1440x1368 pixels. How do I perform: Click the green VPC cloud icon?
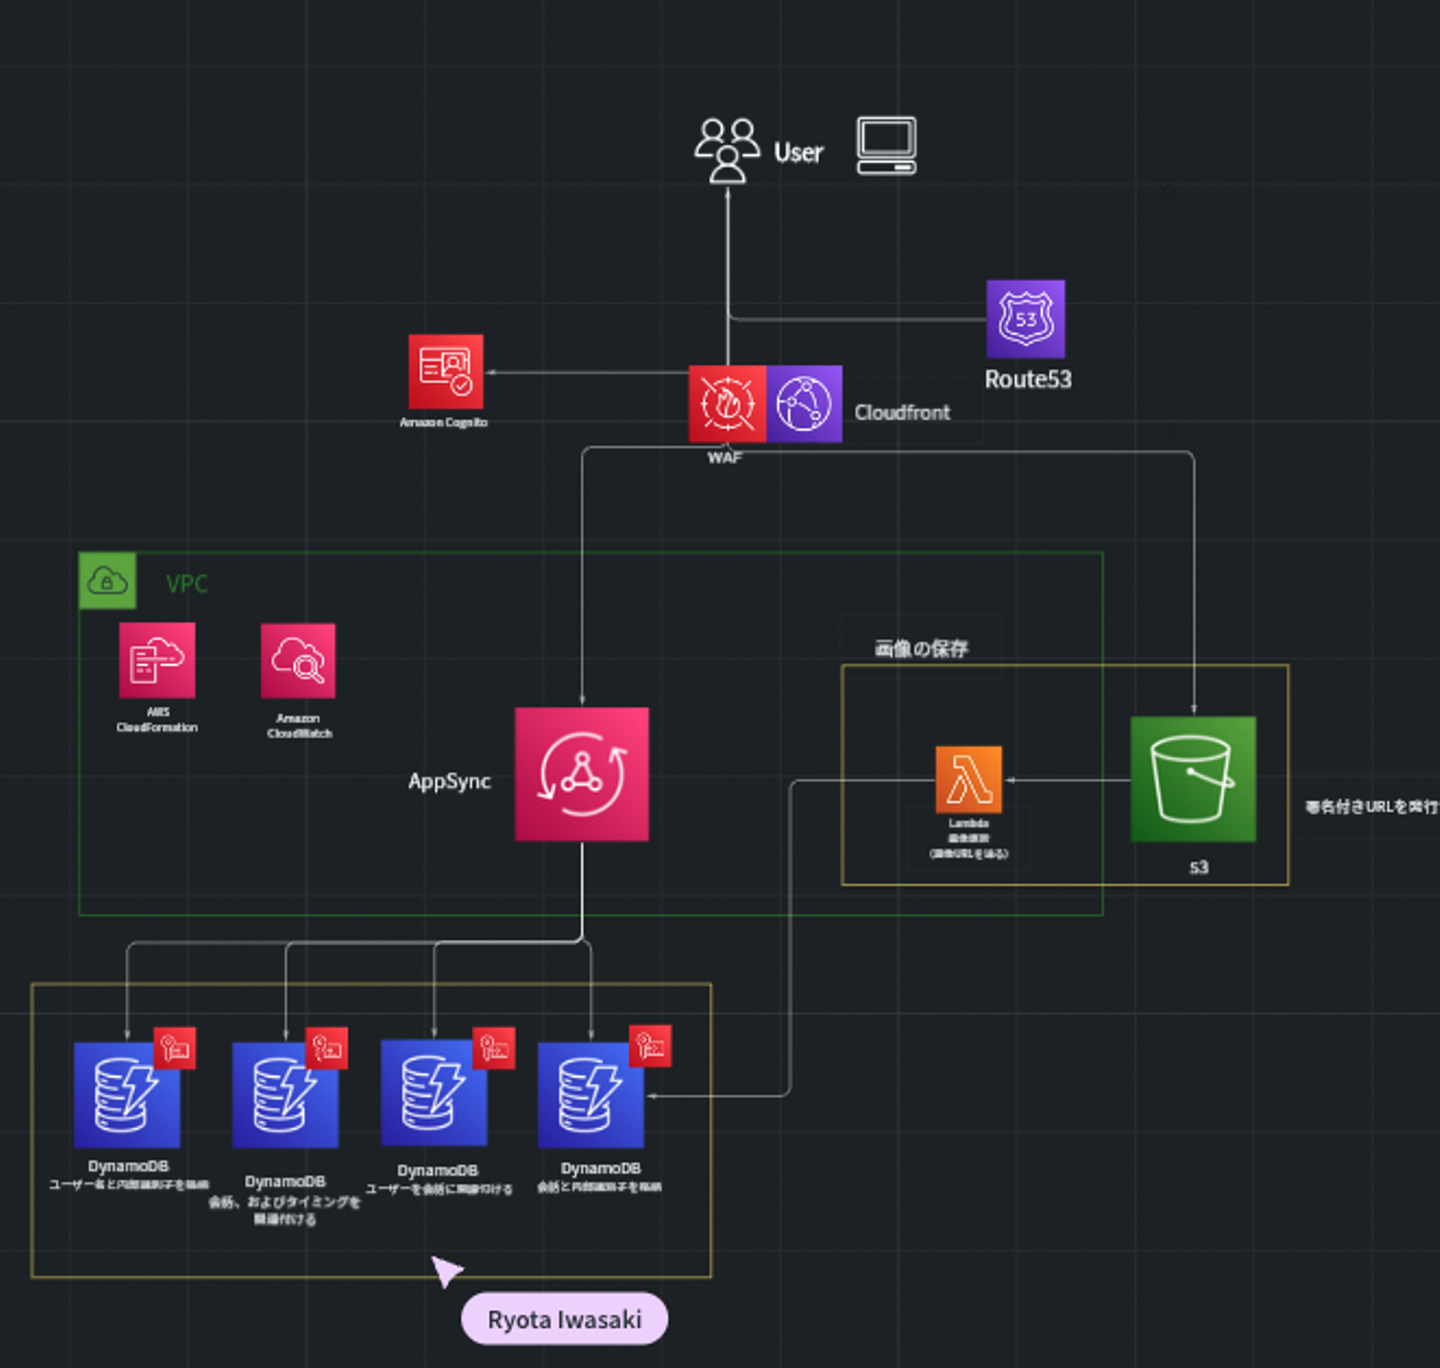[107, 581]
